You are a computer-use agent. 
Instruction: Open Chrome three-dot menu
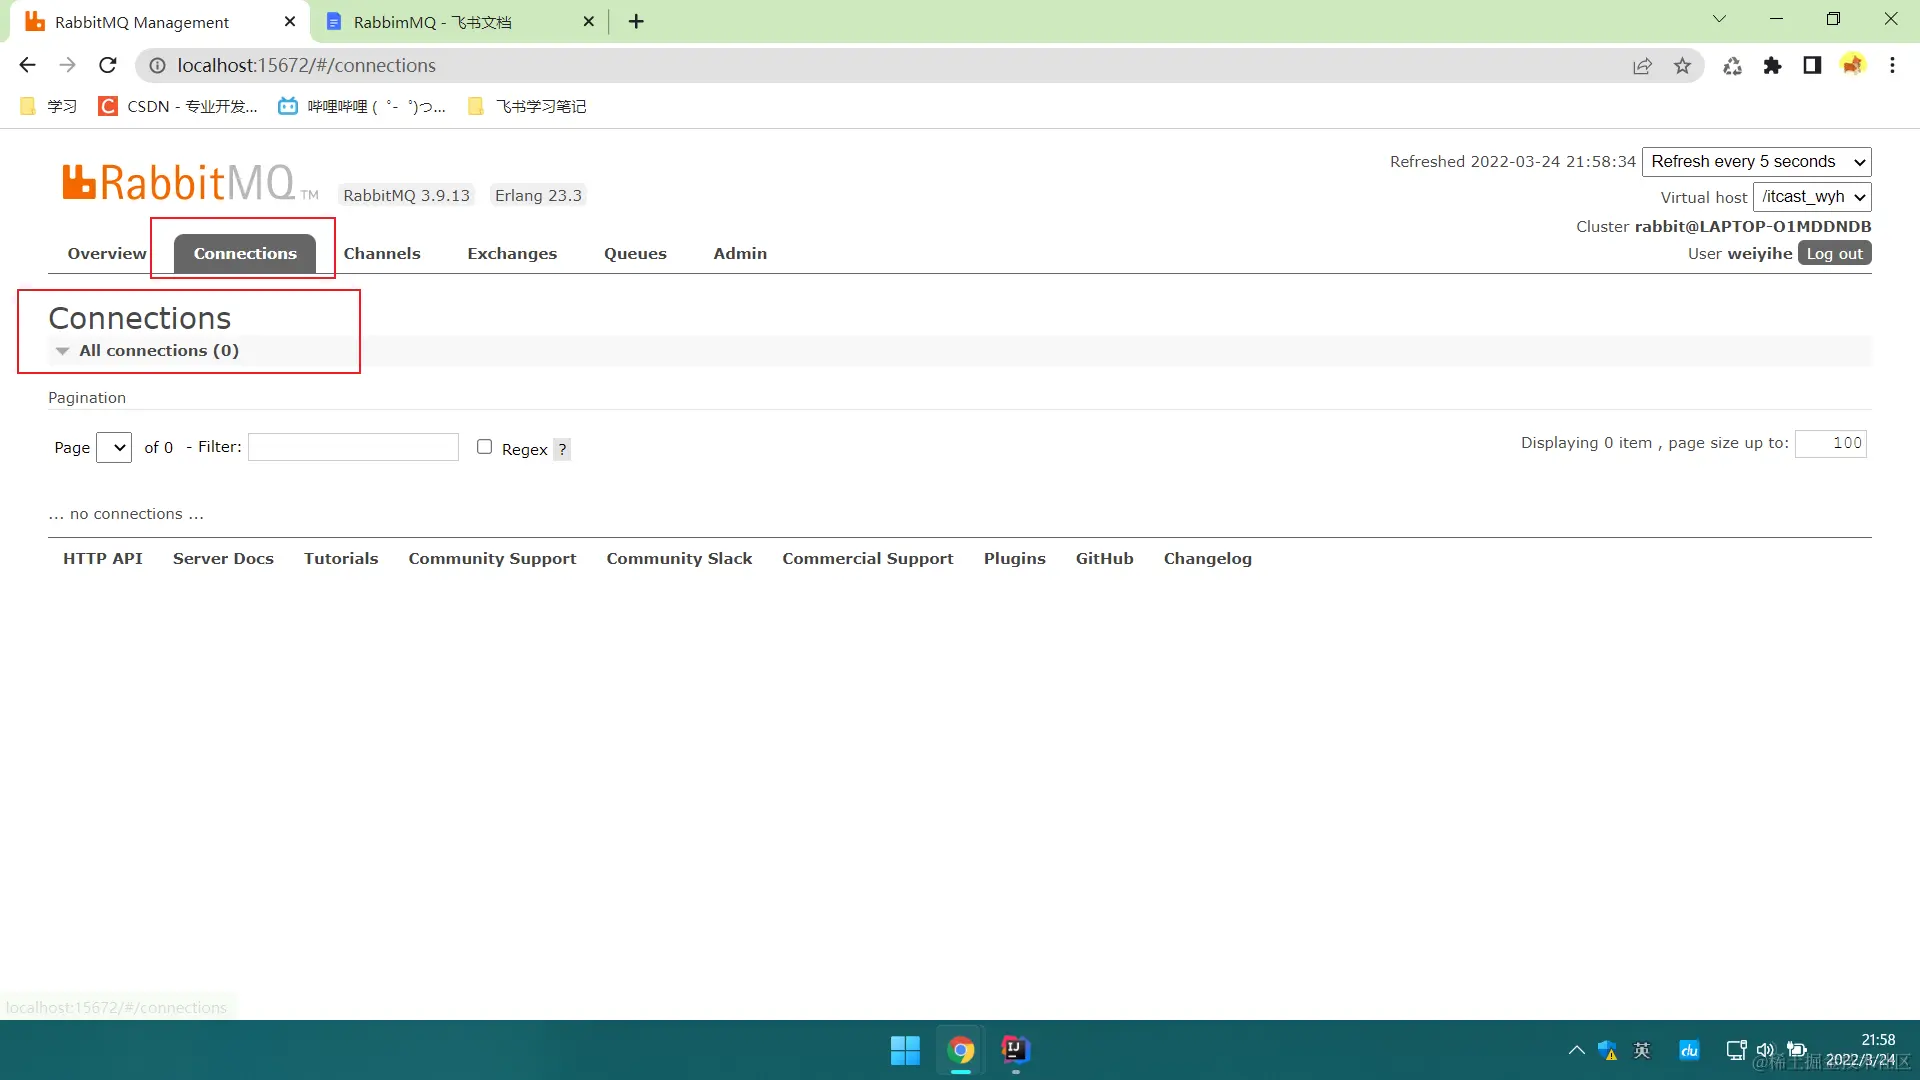[x=1892, y=65]
